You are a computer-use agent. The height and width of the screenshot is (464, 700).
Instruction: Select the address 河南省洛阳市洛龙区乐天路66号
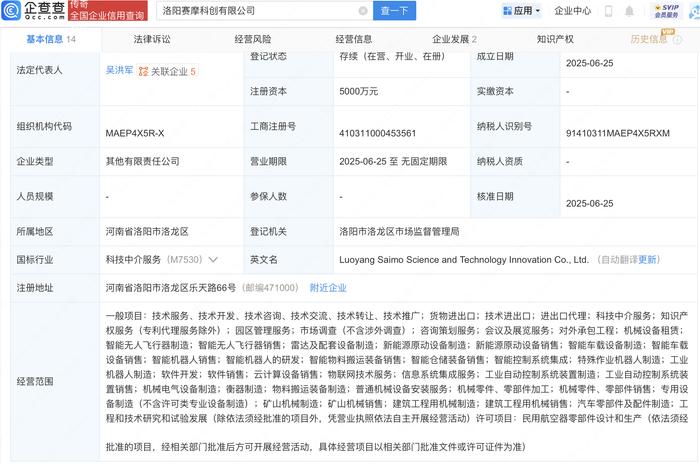(171, 288)
